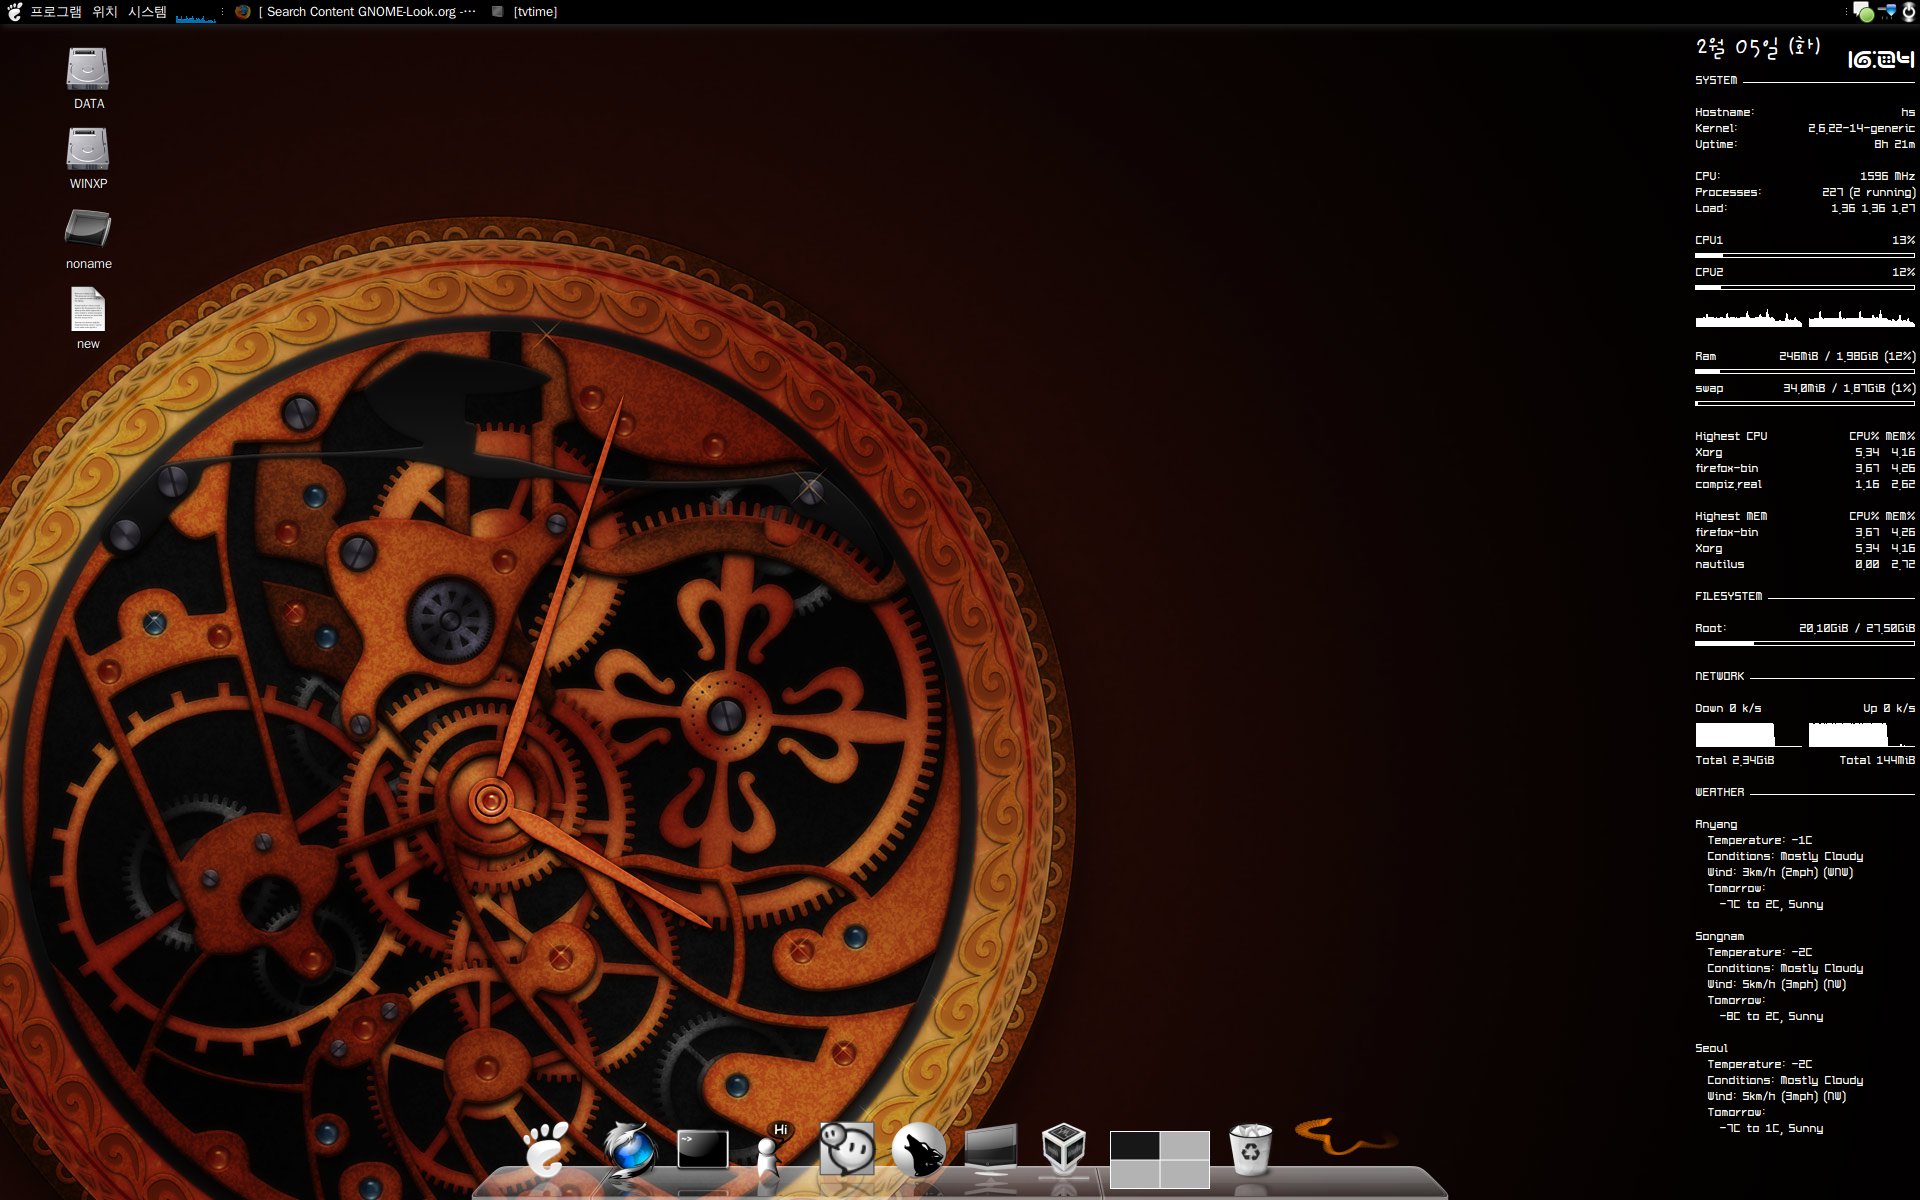Open the Hi messenger buddy dock icon
The height and width of the screenshot is (1200, 1920).
(773, 1150)
